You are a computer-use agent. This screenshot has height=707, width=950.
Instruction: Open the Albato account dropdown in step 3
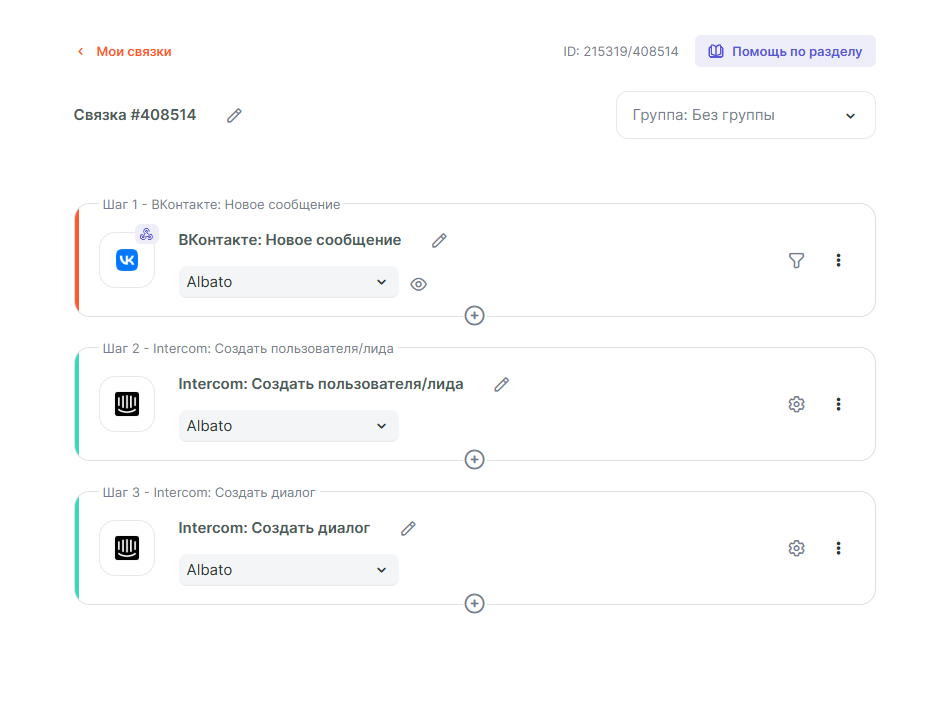pos(288,571)
